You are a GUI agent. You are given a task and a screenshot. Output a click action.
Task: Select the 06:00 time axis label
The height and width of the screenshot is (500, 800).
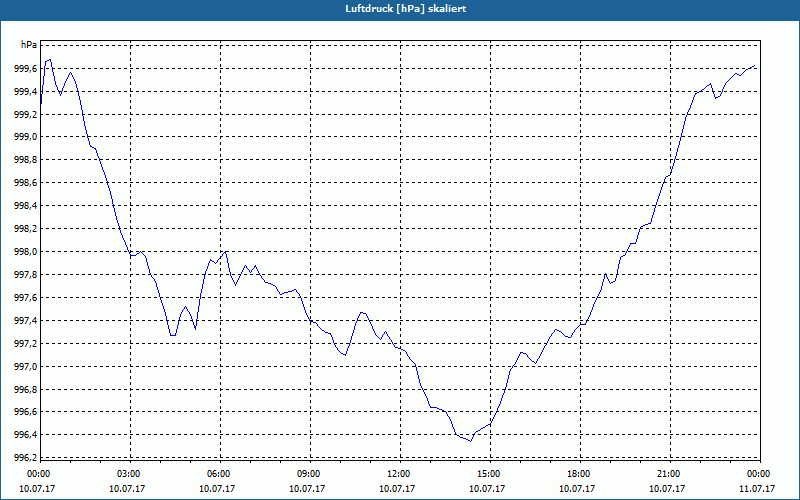218,474
